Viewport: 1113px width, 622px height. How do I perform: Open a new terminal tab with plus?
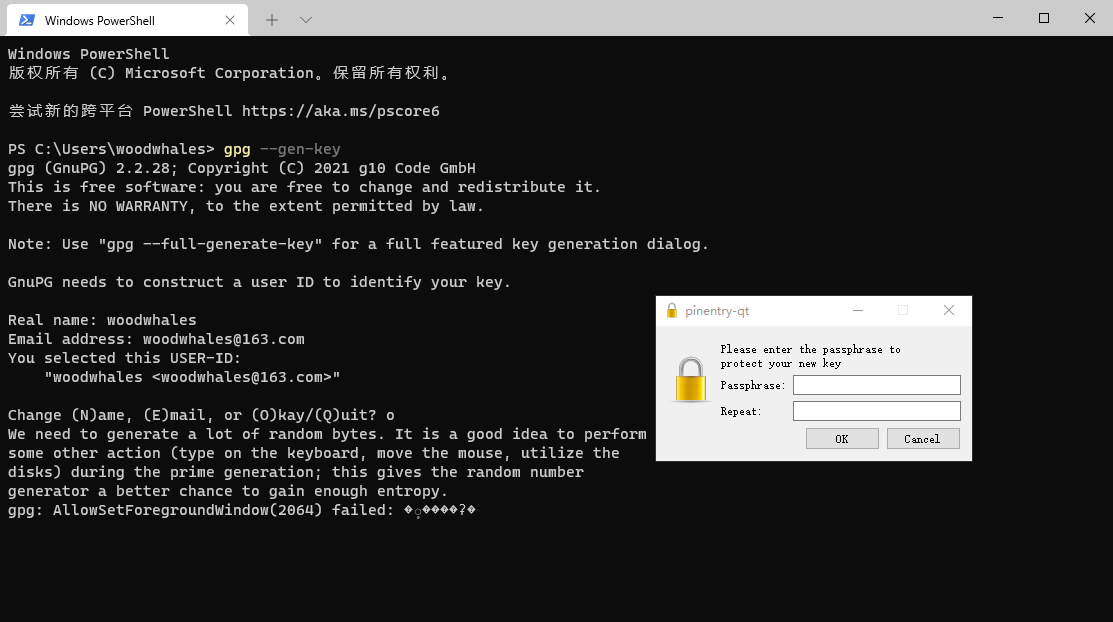pyautogui.click(x=272, y=20)
